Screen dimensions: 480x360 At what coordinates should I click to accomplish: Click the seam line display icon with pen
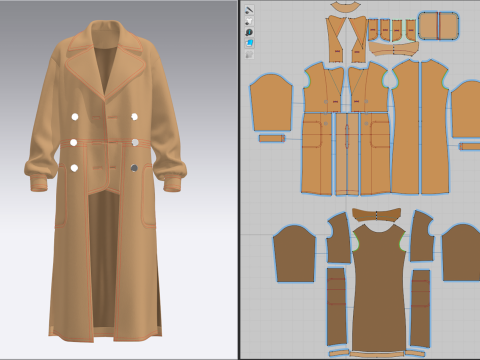click(x=249, y=10)
